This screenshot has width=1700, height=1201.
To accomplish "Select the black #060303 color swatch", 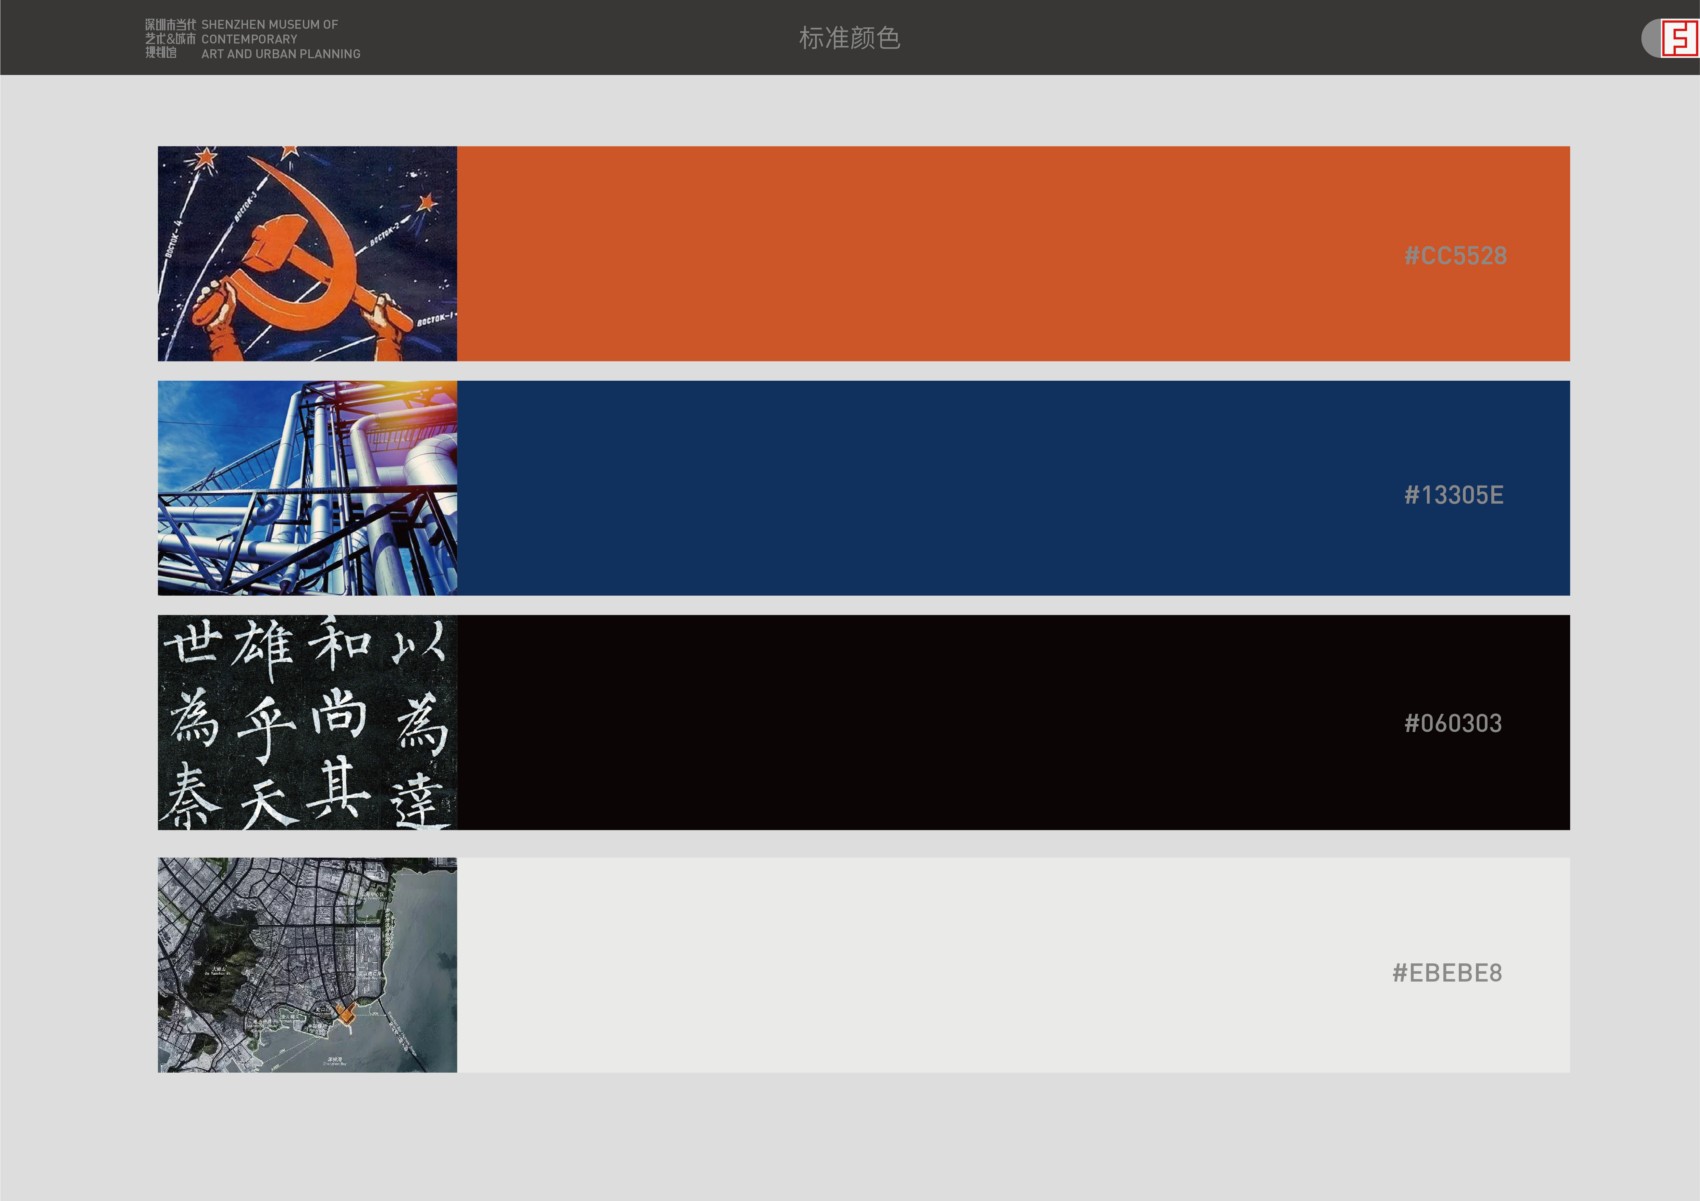I will point(1013,722).
